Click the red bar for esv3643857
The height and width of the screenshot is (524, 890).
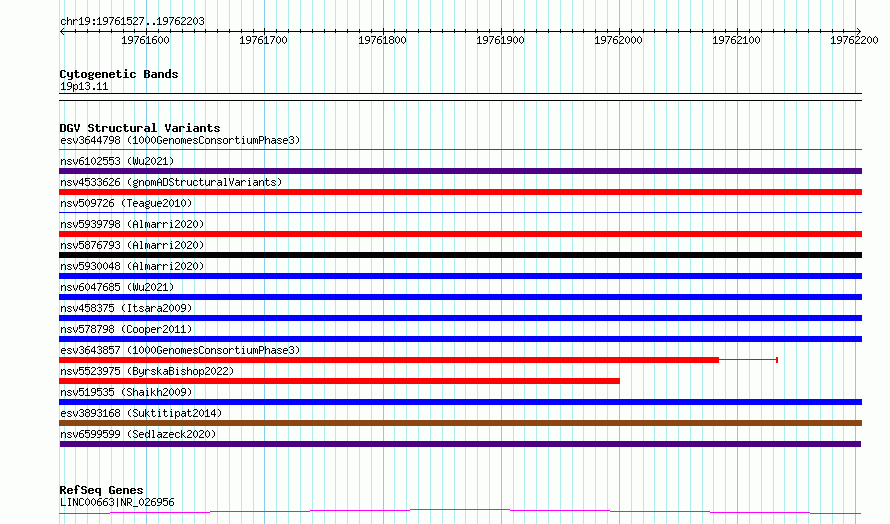point(389,360)
